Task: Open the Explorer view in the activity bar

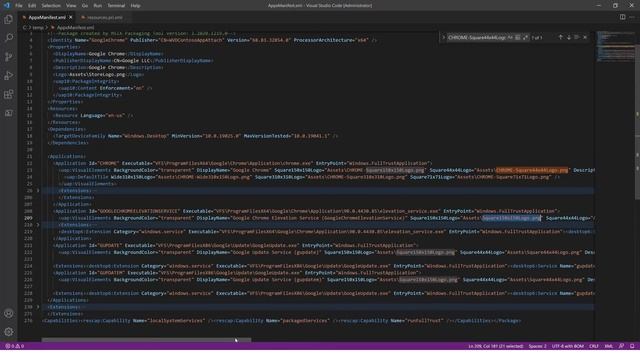Action: point(9,19)
